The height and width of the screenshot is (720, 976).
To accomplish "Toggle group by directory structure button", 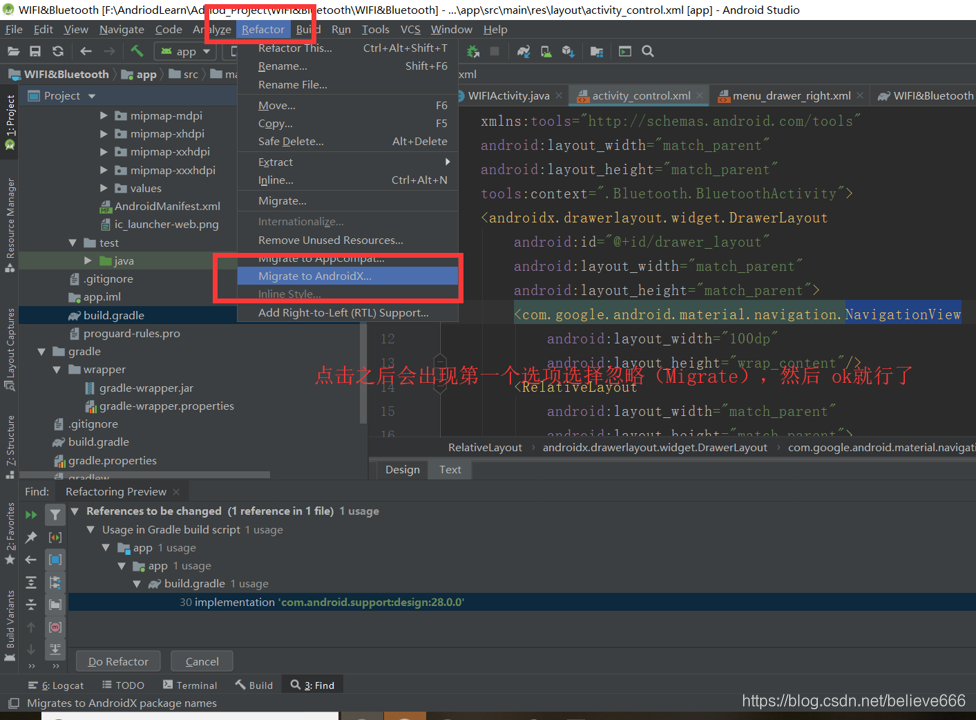I will point(55,582).
